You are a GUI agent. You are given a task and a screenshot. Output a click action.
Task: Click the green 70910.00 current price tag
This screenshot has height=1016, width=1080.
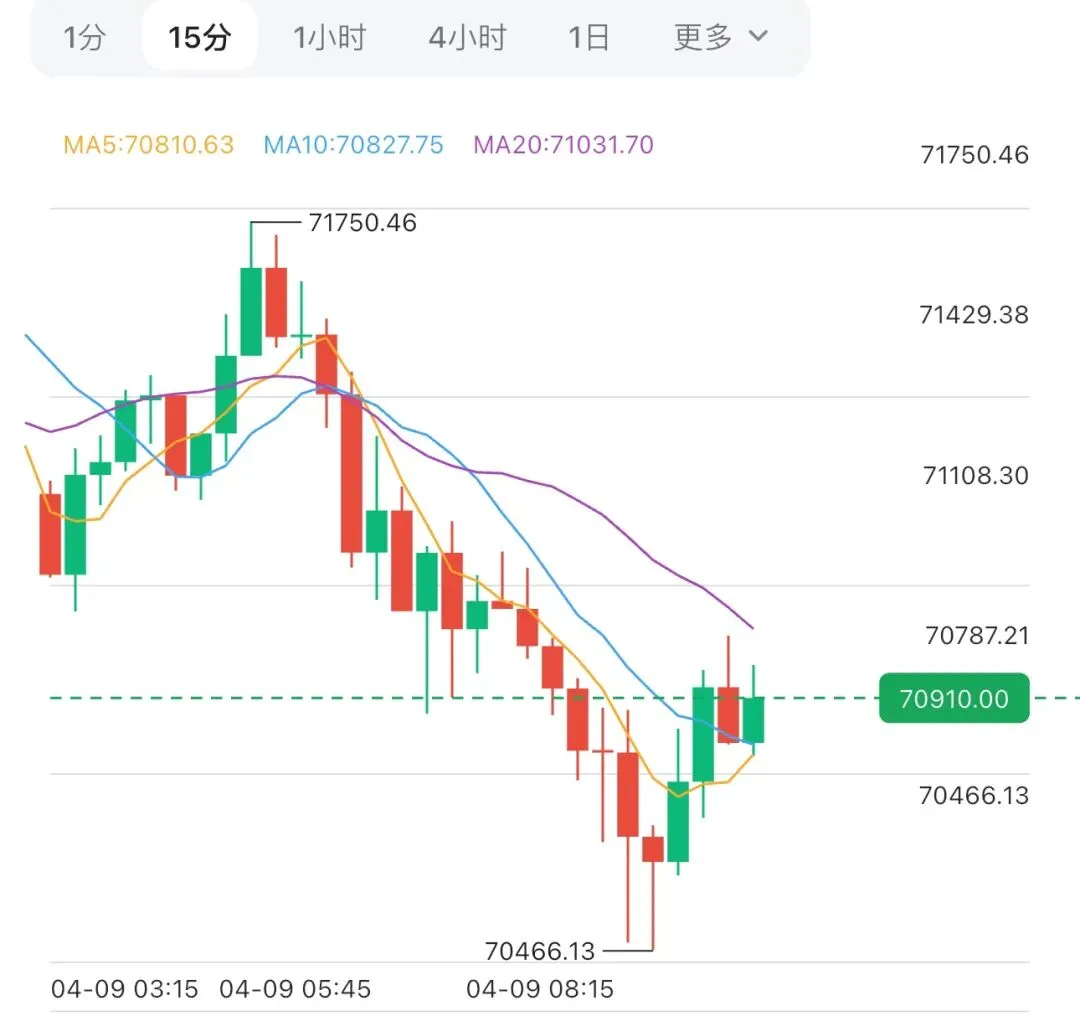[x=954, y=699]
